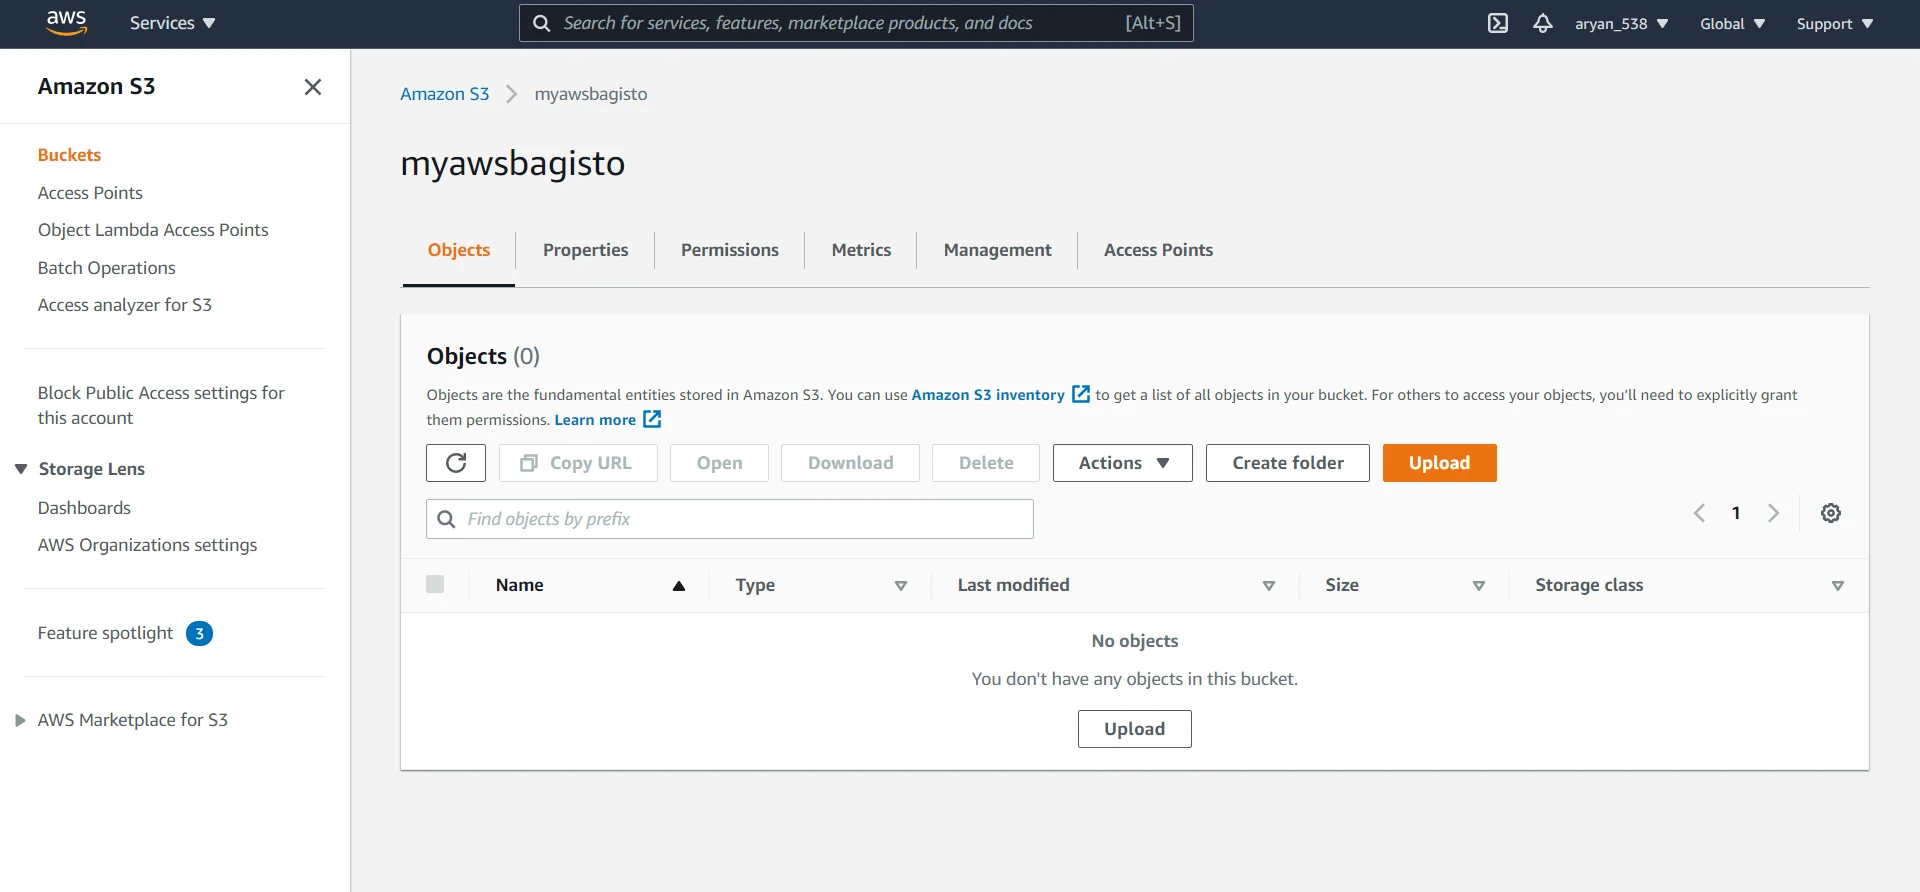Click the Storage class column header
The width and height of the screenshot is (1920, 892).
point(1589,585)
